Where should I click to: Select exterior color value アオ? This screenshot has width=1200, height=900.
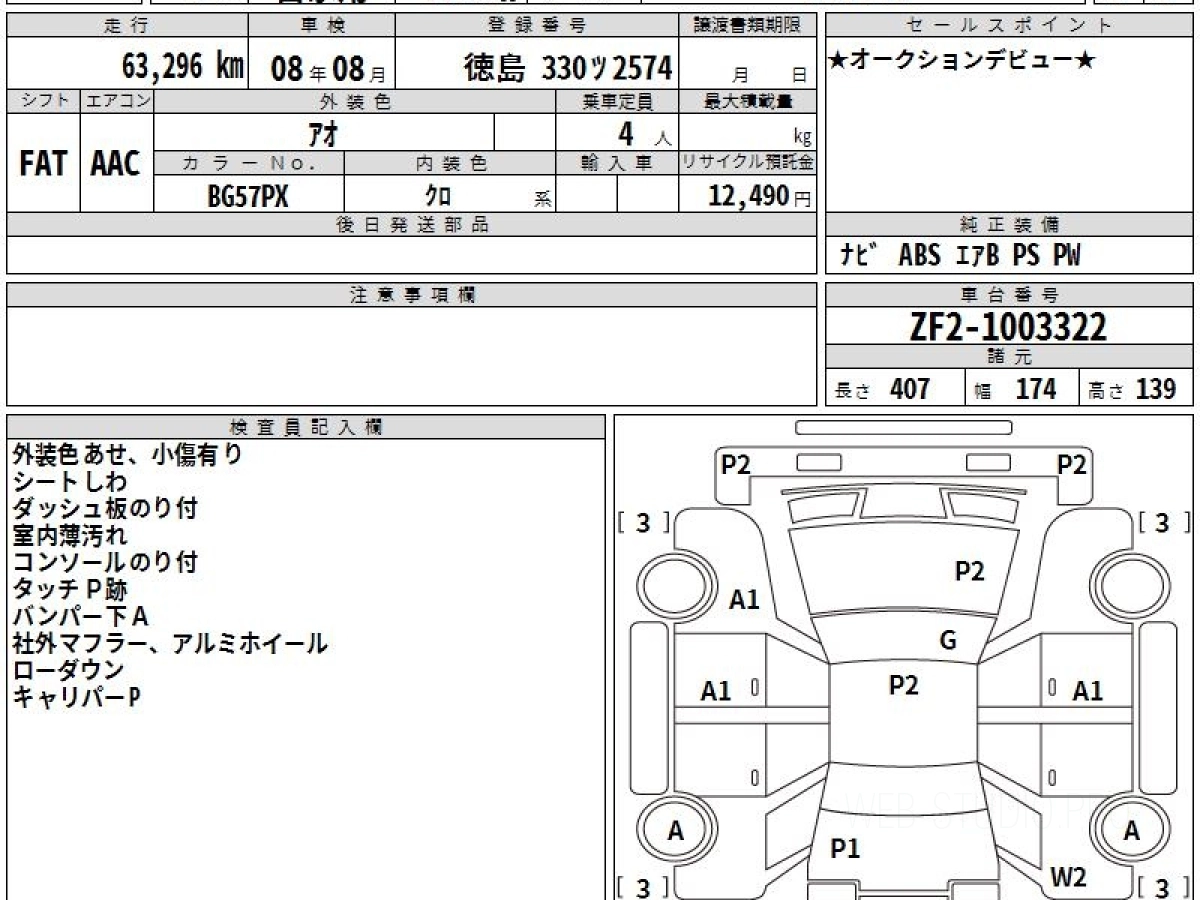[324, 132]
